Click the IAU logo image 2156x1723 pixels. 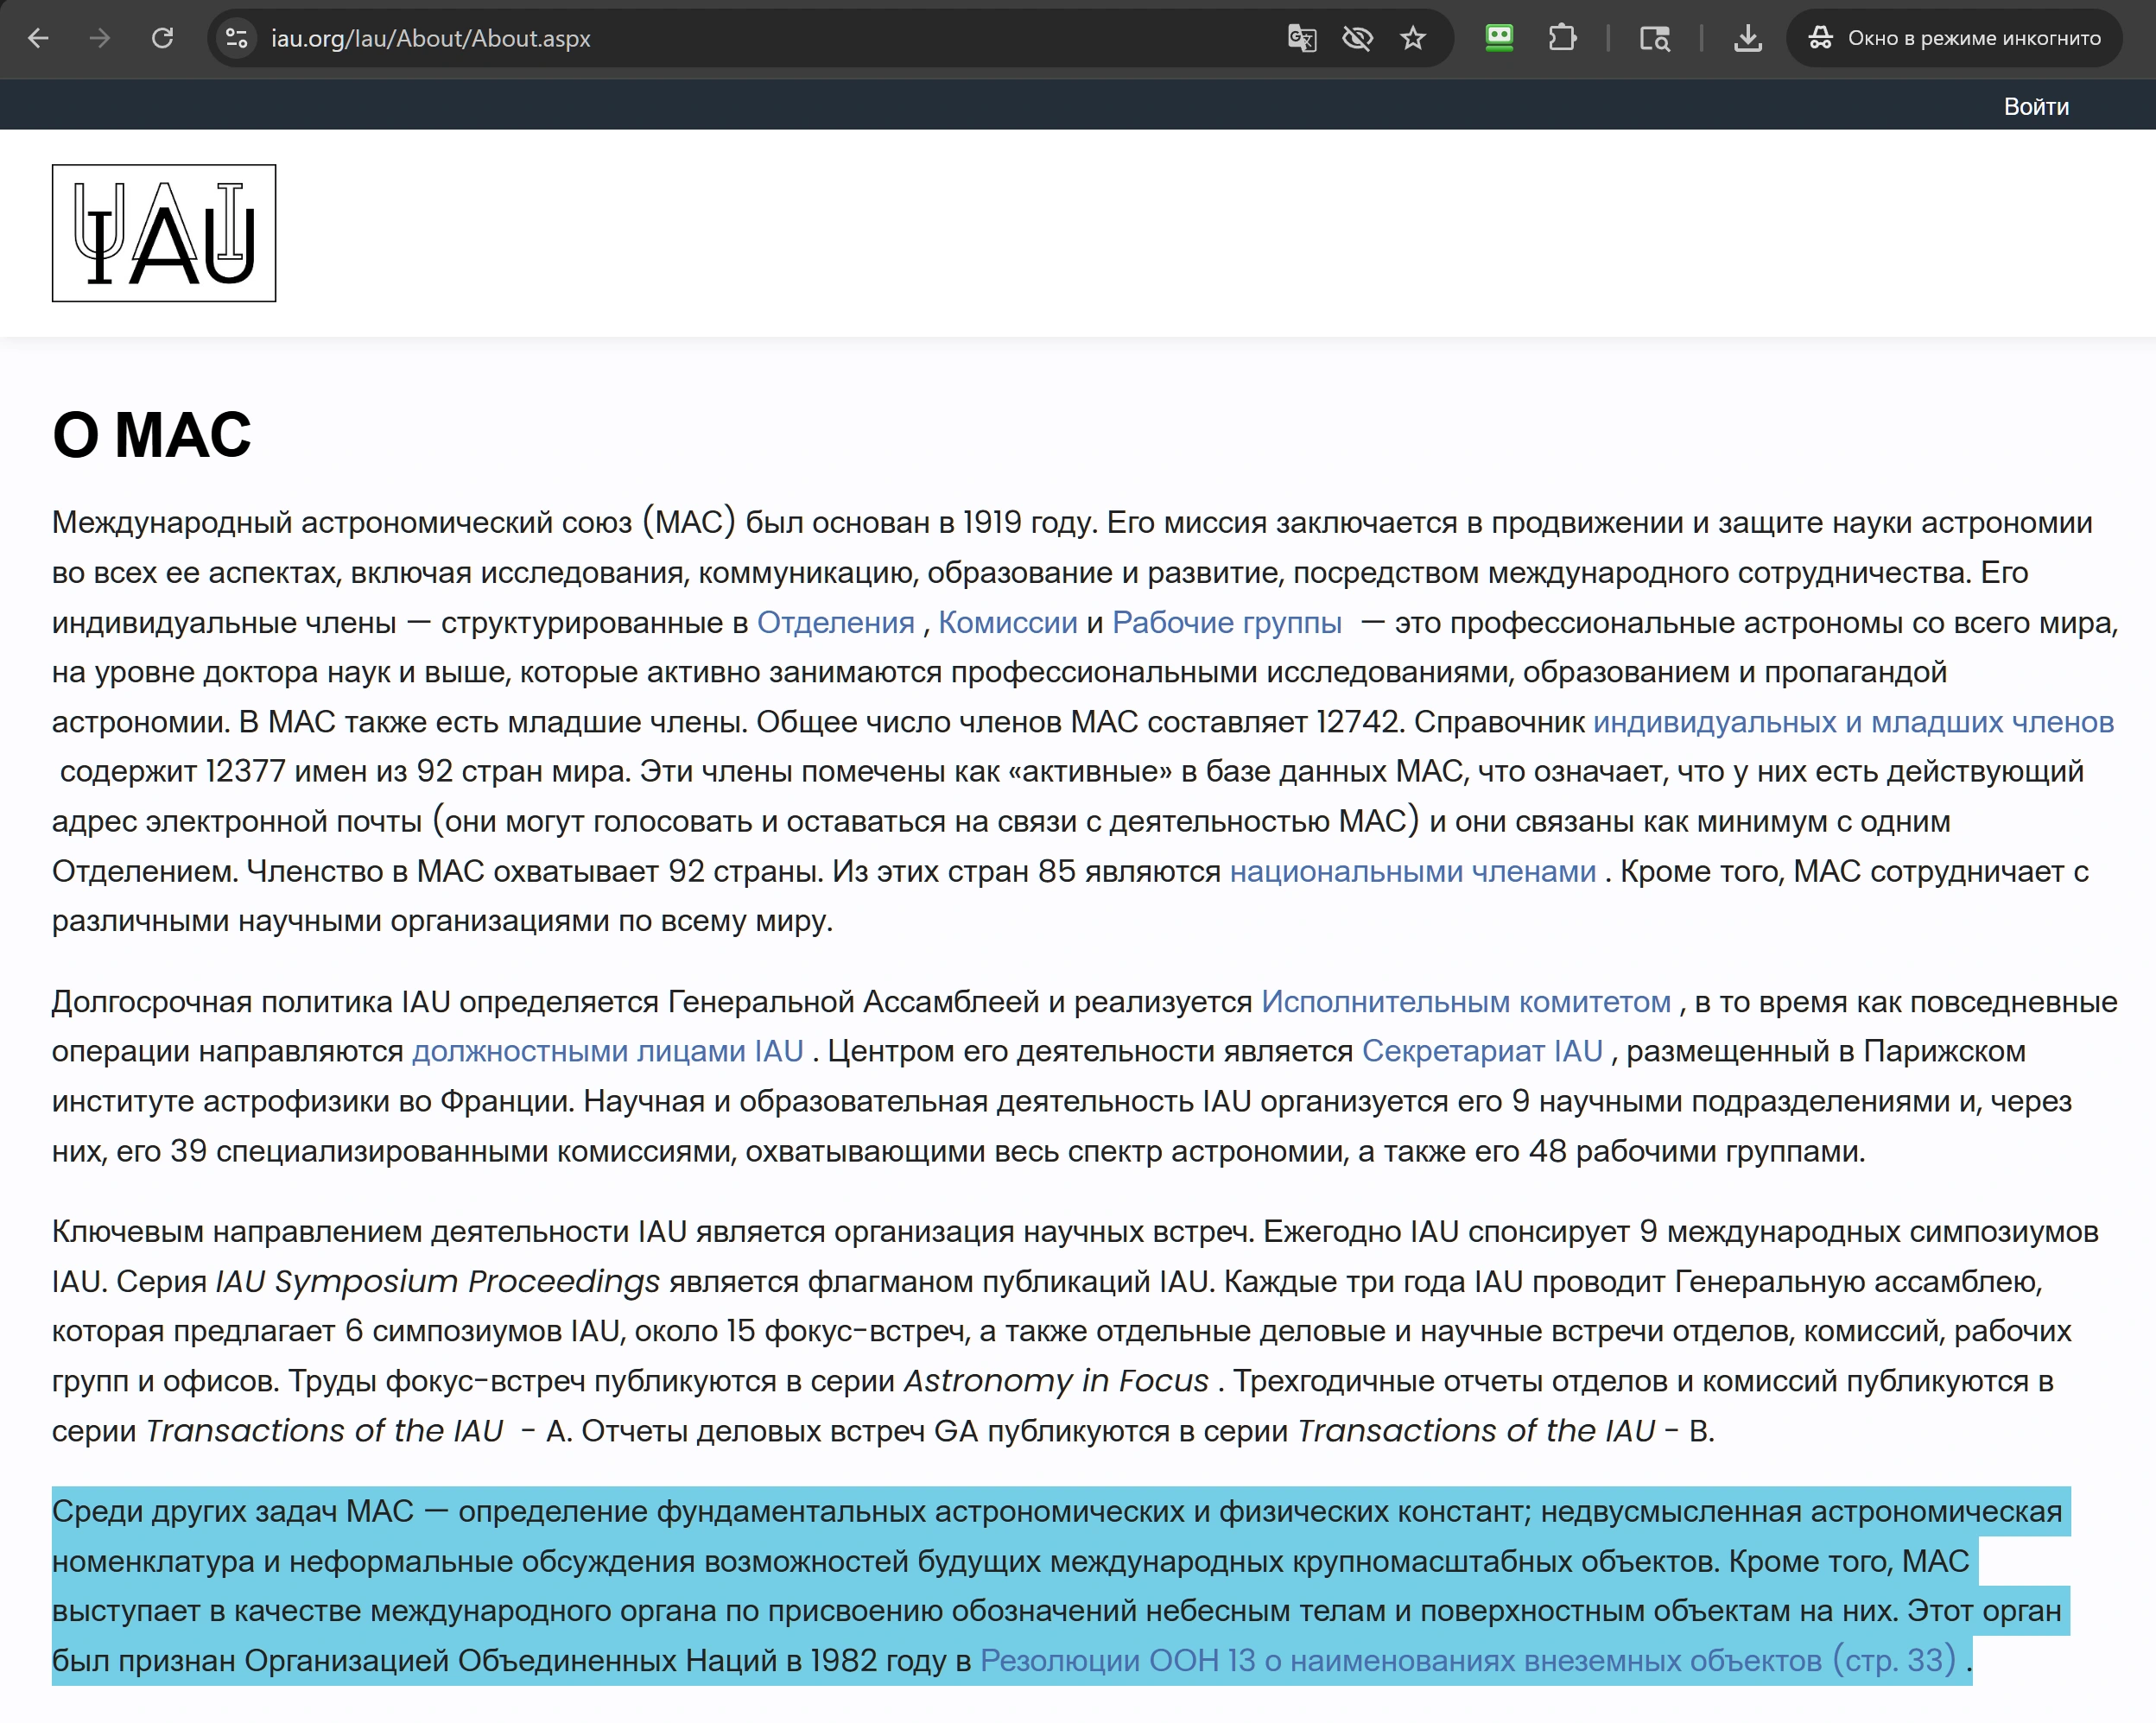[164, 233]
